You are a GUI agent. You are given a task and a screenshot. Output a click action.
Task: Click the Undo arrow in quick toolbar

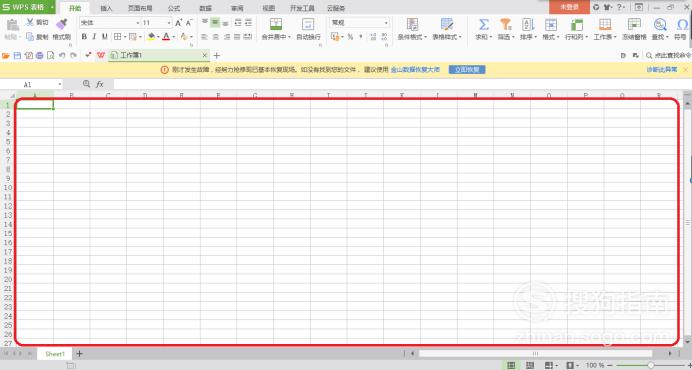pyautogui.click(x=62, y=55)
